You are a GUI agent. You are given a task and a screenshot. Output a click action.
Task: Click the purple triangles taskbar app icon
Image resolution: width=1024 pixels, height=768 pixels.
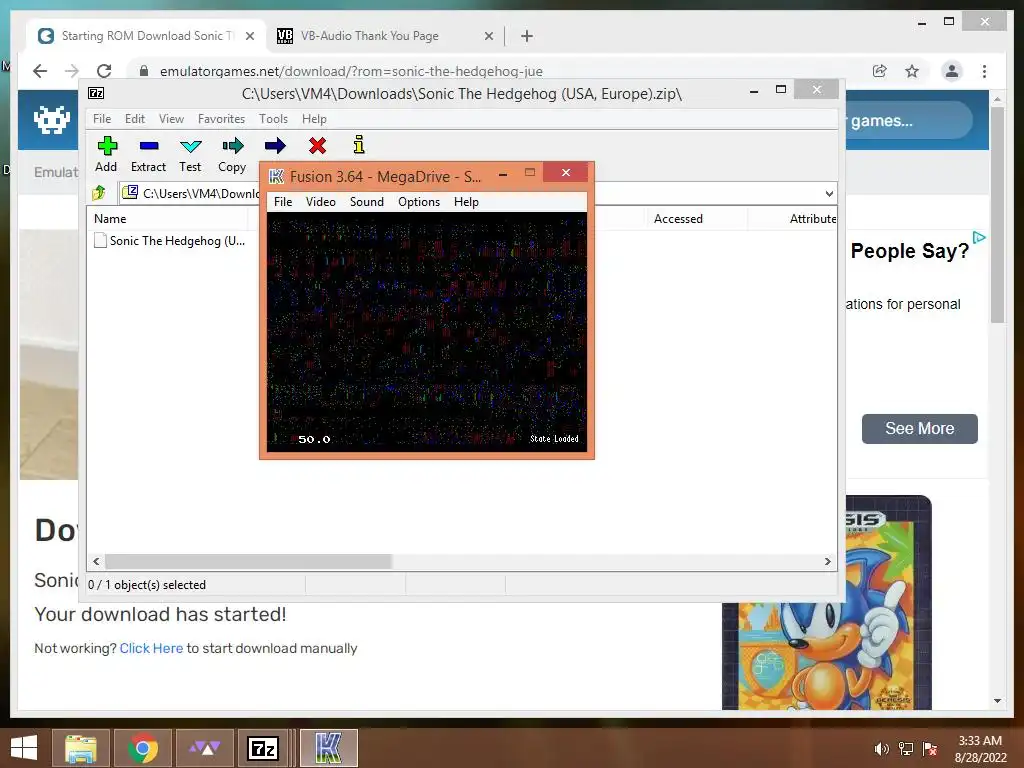click(x=204, y=748)
